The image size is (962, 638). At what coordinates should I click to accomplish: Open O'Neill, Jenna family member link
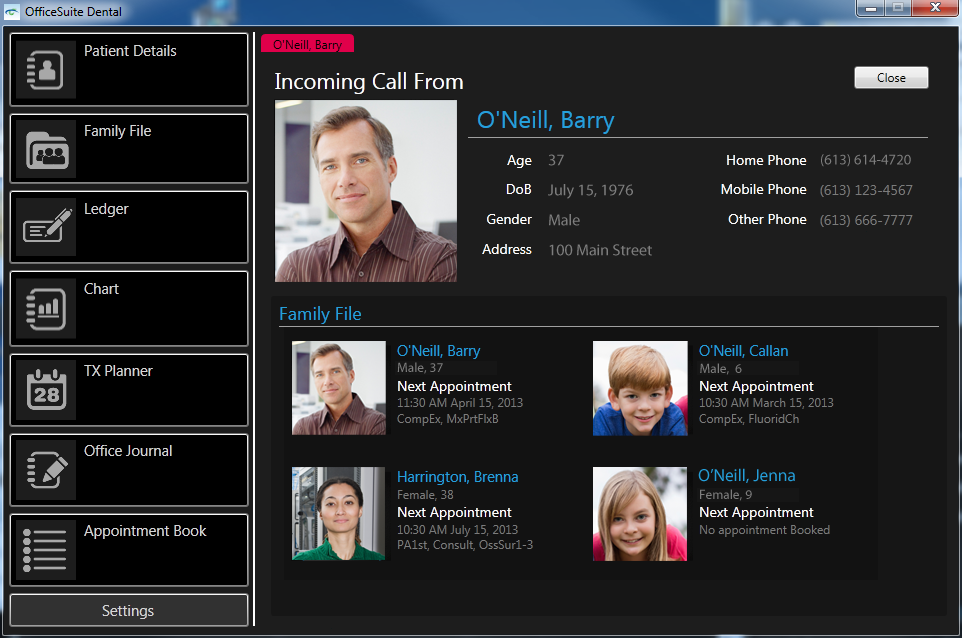[x=747, y=475]
